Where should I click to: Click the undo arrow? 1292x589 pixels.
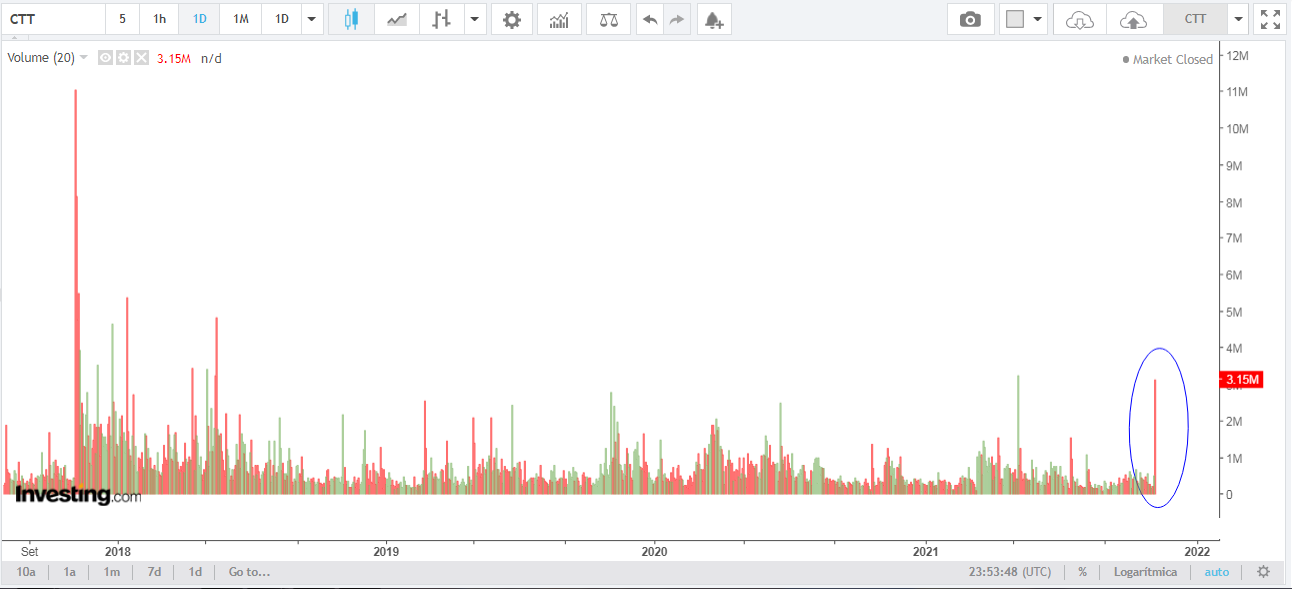(x=650, y=19)
